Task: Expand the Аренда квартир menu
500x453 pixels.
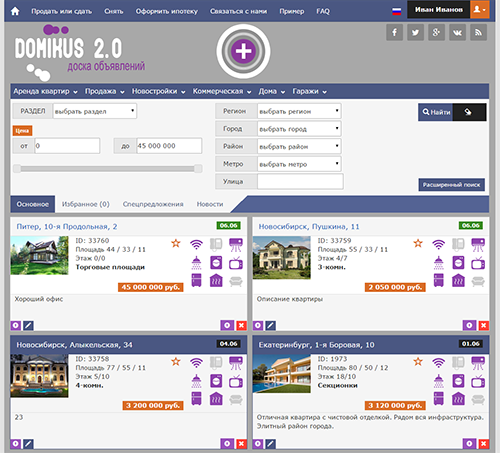Action: (x=45, y=91)
